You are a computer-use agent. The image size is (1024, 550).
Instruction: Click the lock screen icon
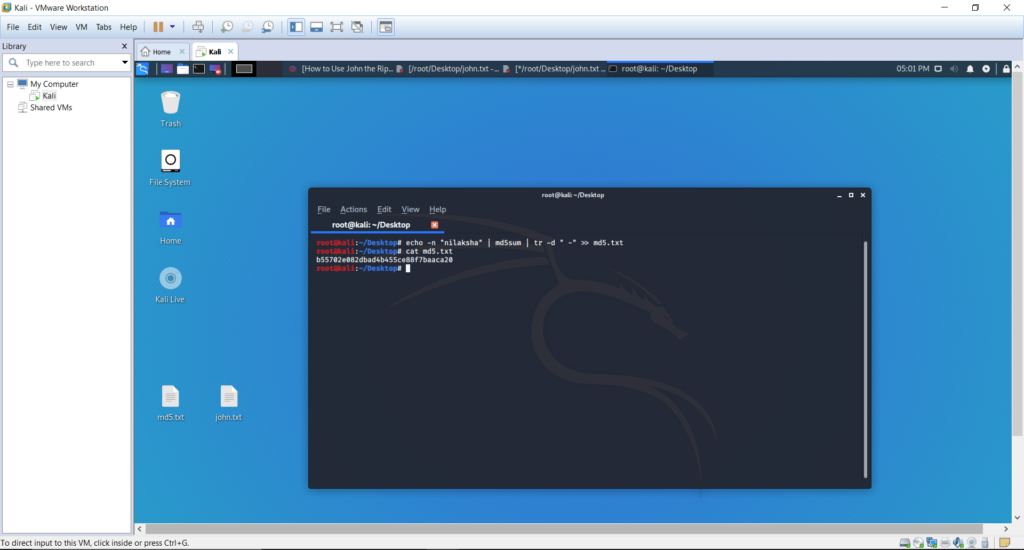(1006, 69)
